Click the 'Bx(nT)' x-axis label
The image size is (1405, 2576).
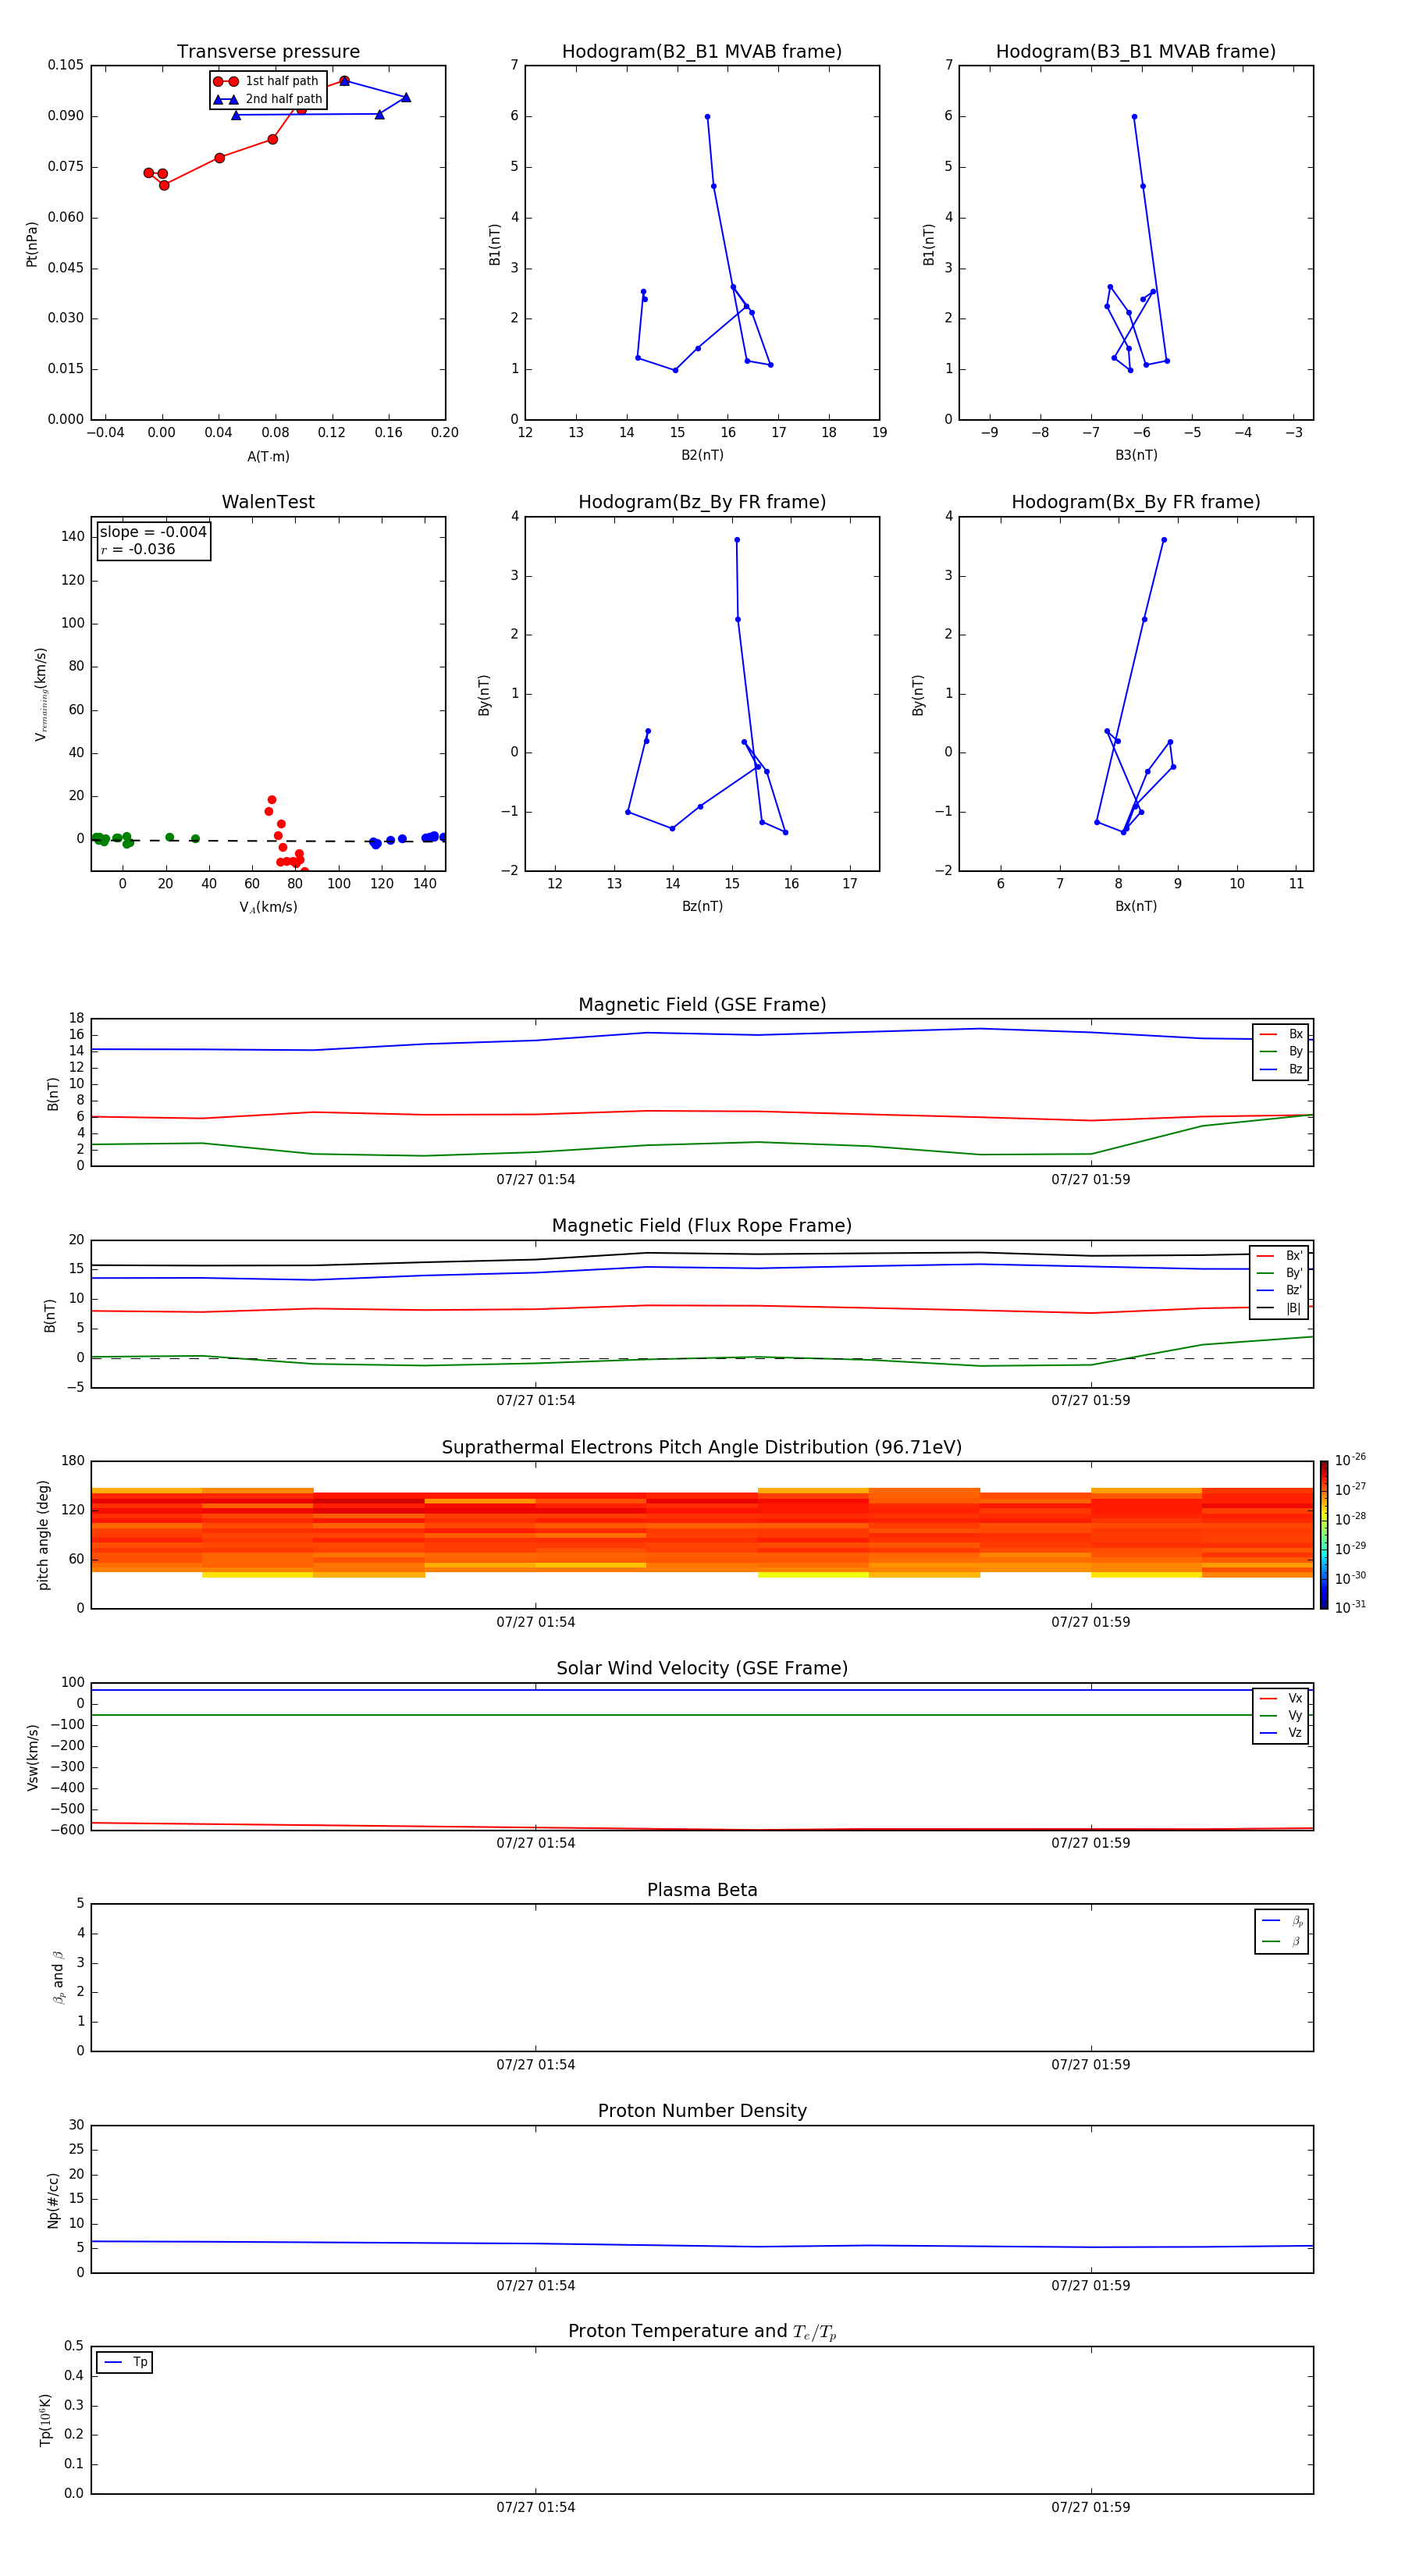pyautogui.click(x=1136, y=906)
